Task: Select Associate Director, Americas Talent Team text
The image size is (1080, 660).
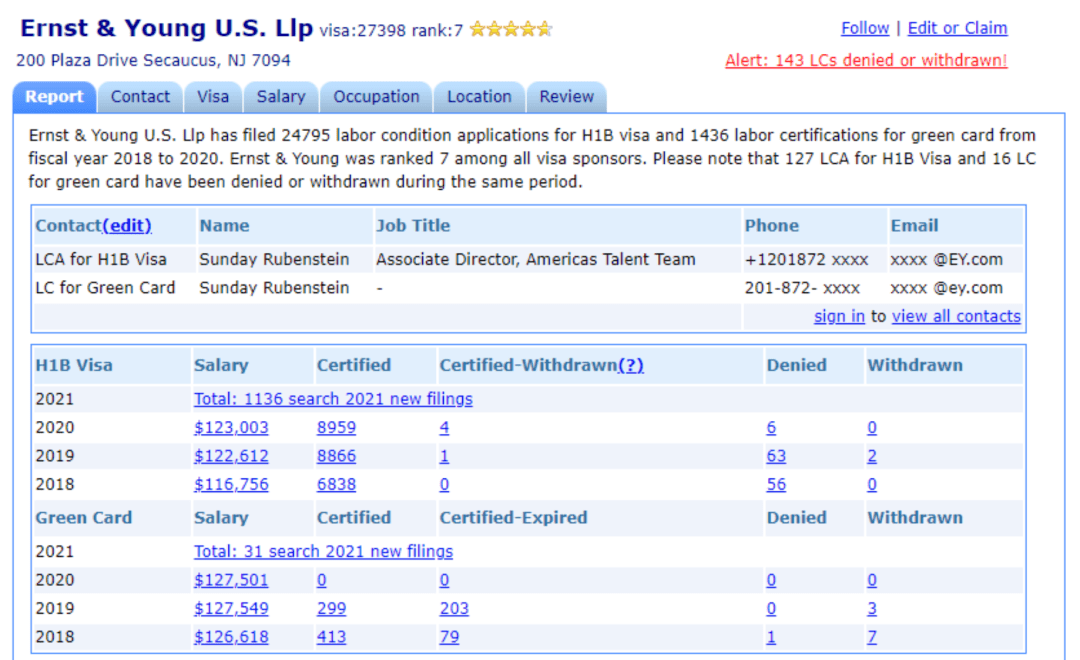Action: coord(535,260)
